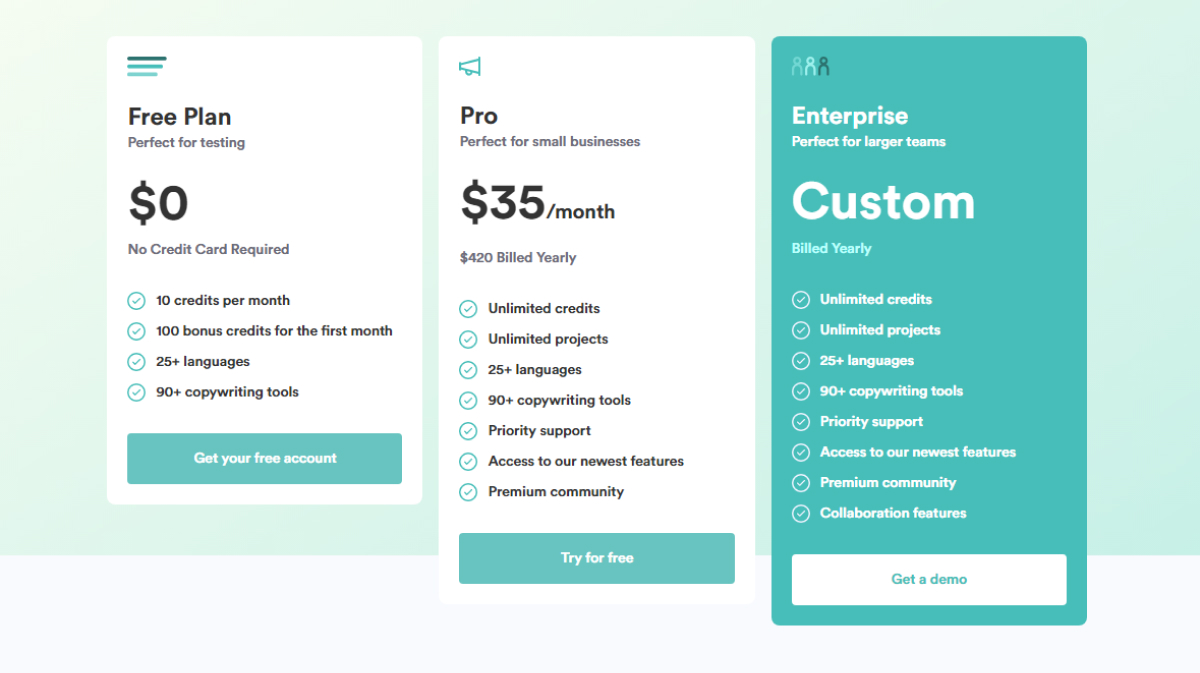Image resolution: width=1200 pixels, height=673 pixels.
Task: Click the Custom pricing text
Action: (x=883, y=202)
